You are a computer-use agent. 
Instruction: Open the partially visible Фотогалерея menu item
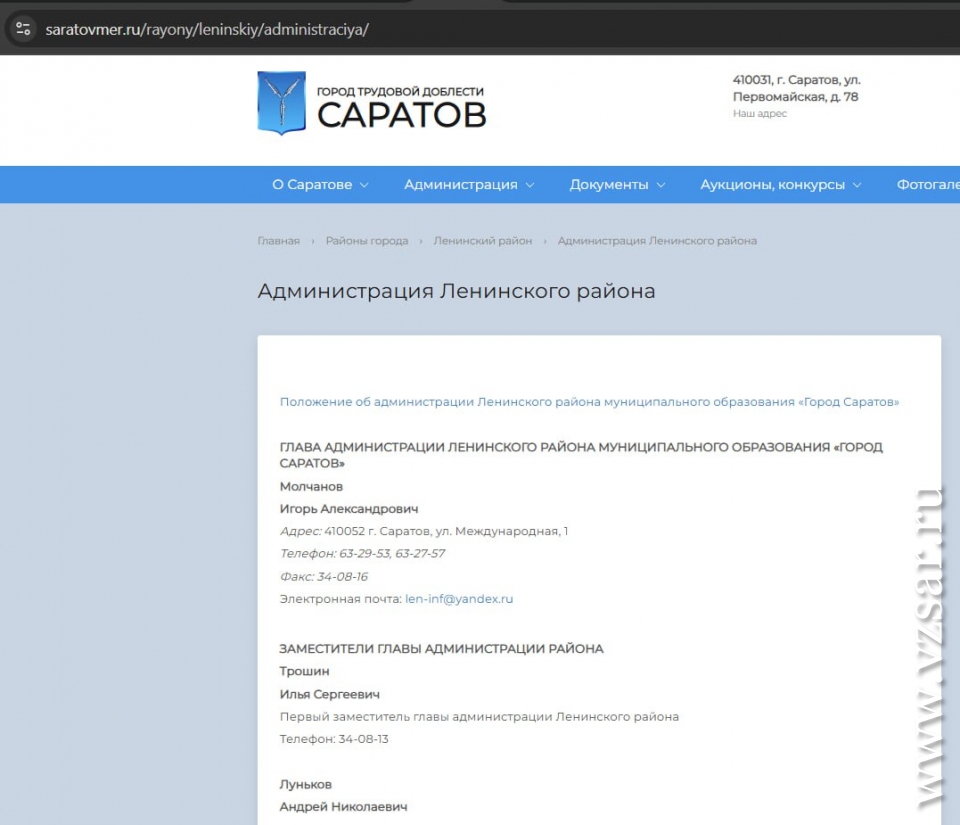927,185
